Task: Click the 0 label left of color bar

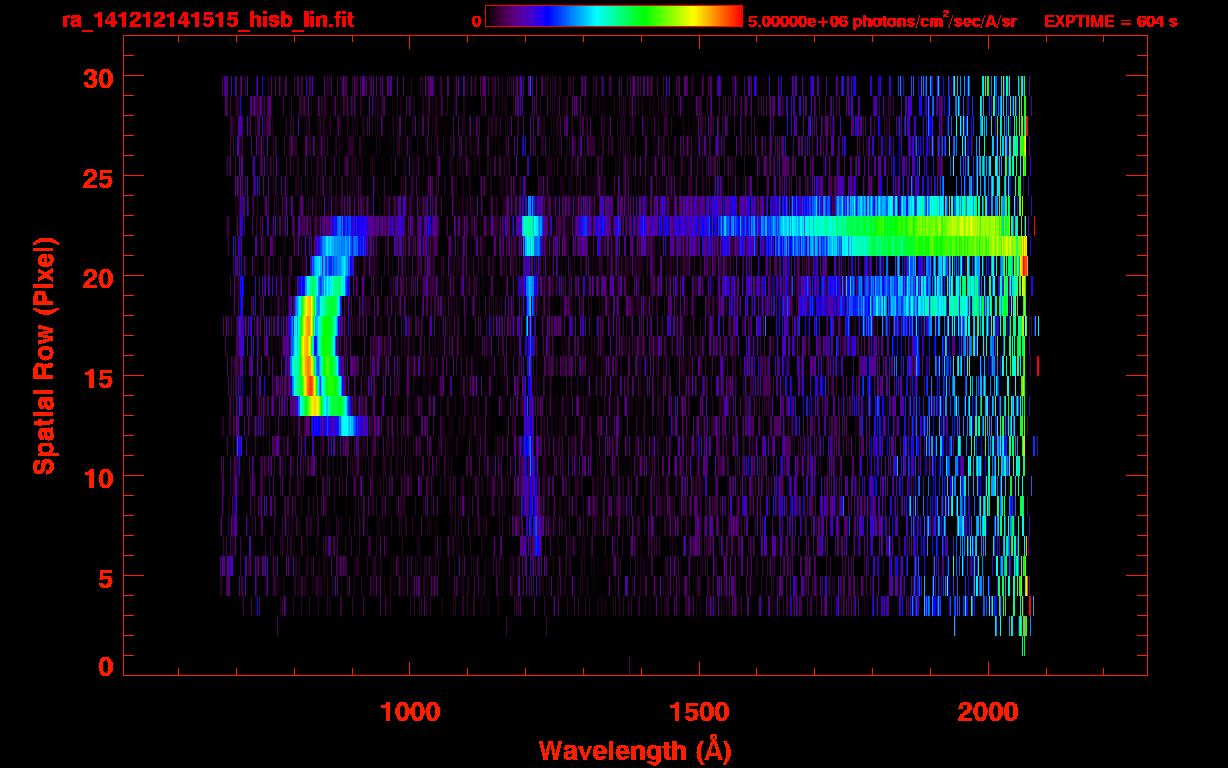Action: [x=476, y=21]
